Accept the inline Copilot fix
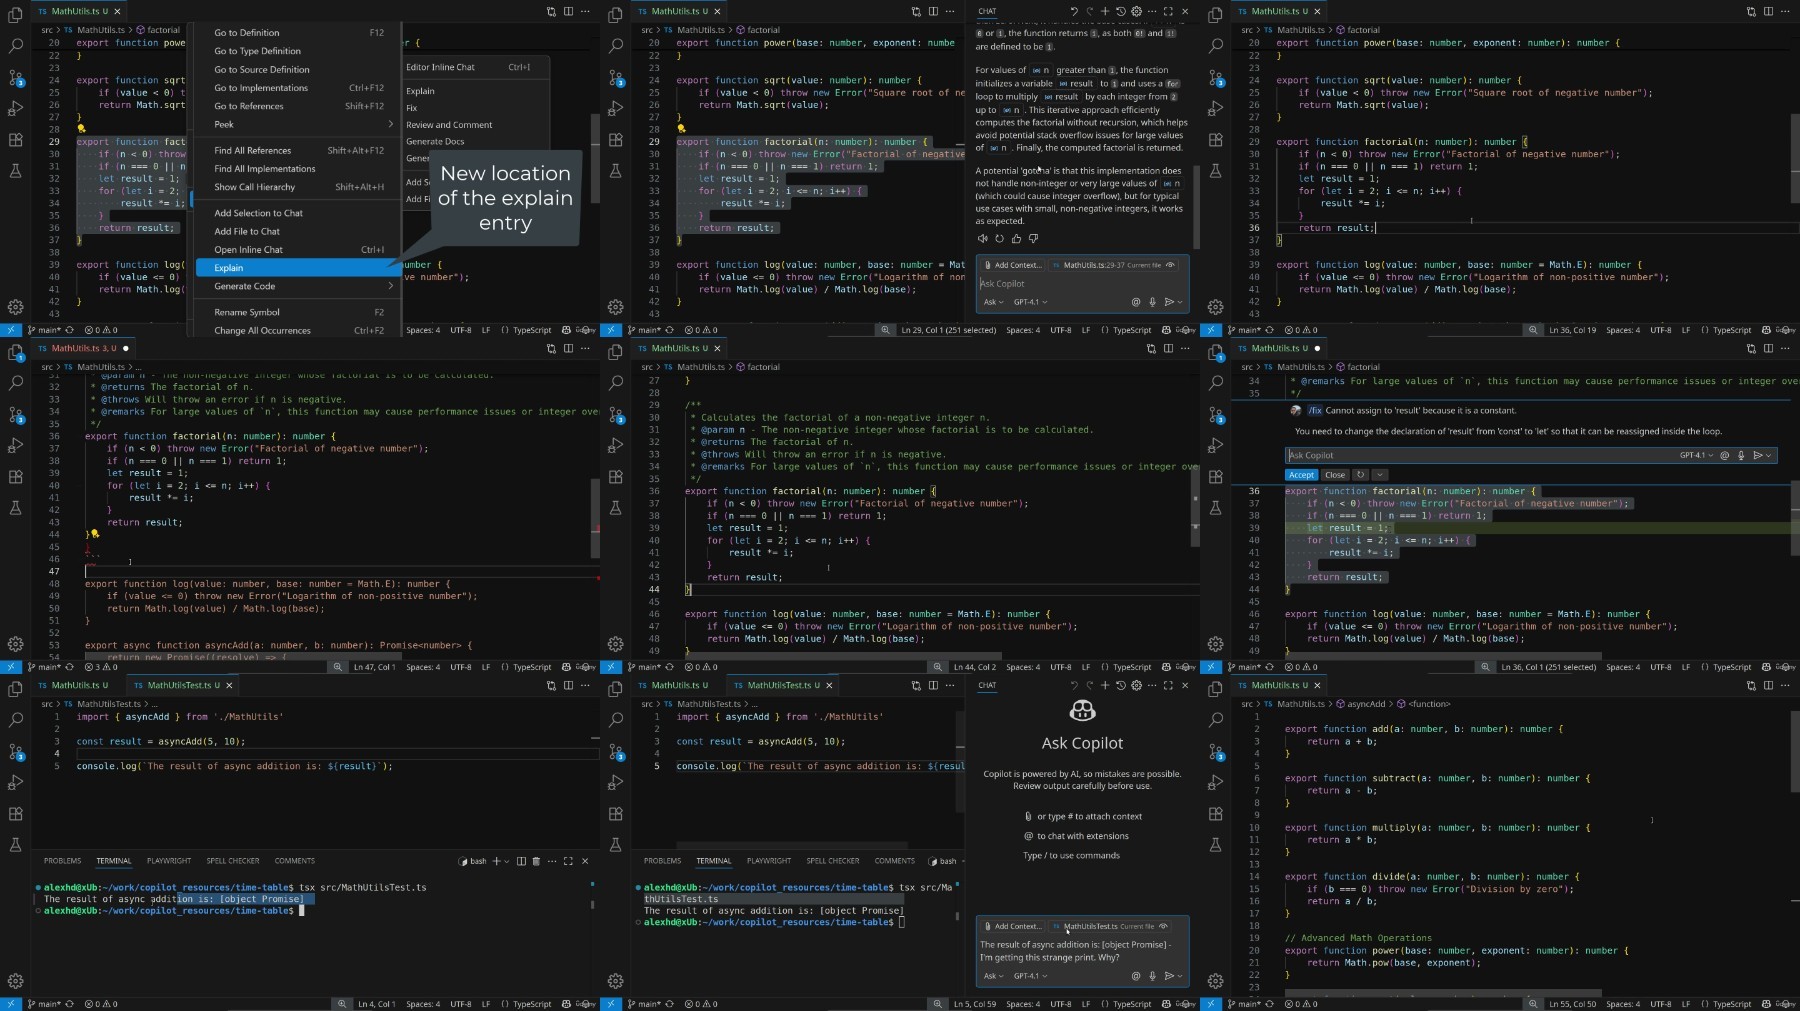The width and height of the screenshot is (1800, 1011). click(1301, 475)
